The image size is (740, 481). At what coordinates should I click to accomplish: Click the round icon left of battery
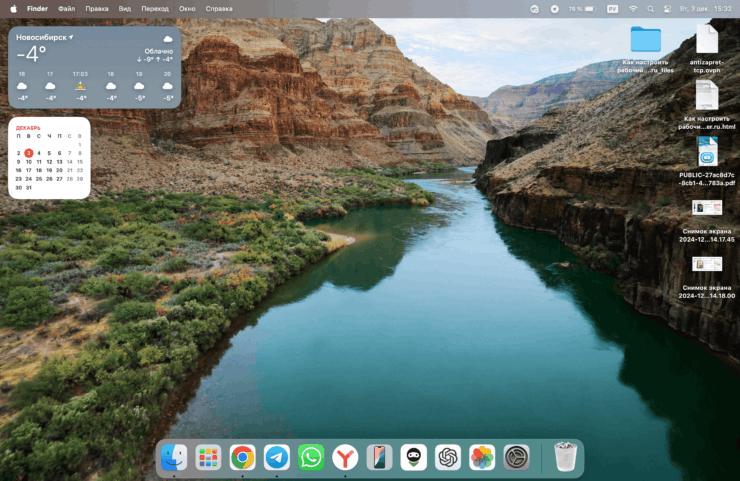tap(555, 9)
